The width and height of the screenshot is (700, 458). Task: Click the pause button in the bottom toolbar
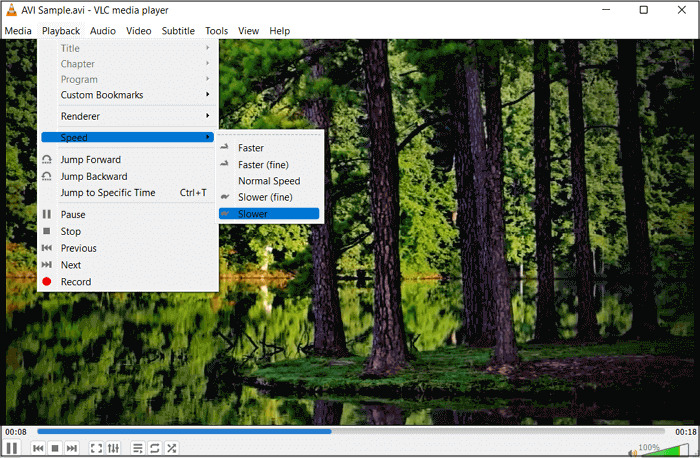pos(12,448)
